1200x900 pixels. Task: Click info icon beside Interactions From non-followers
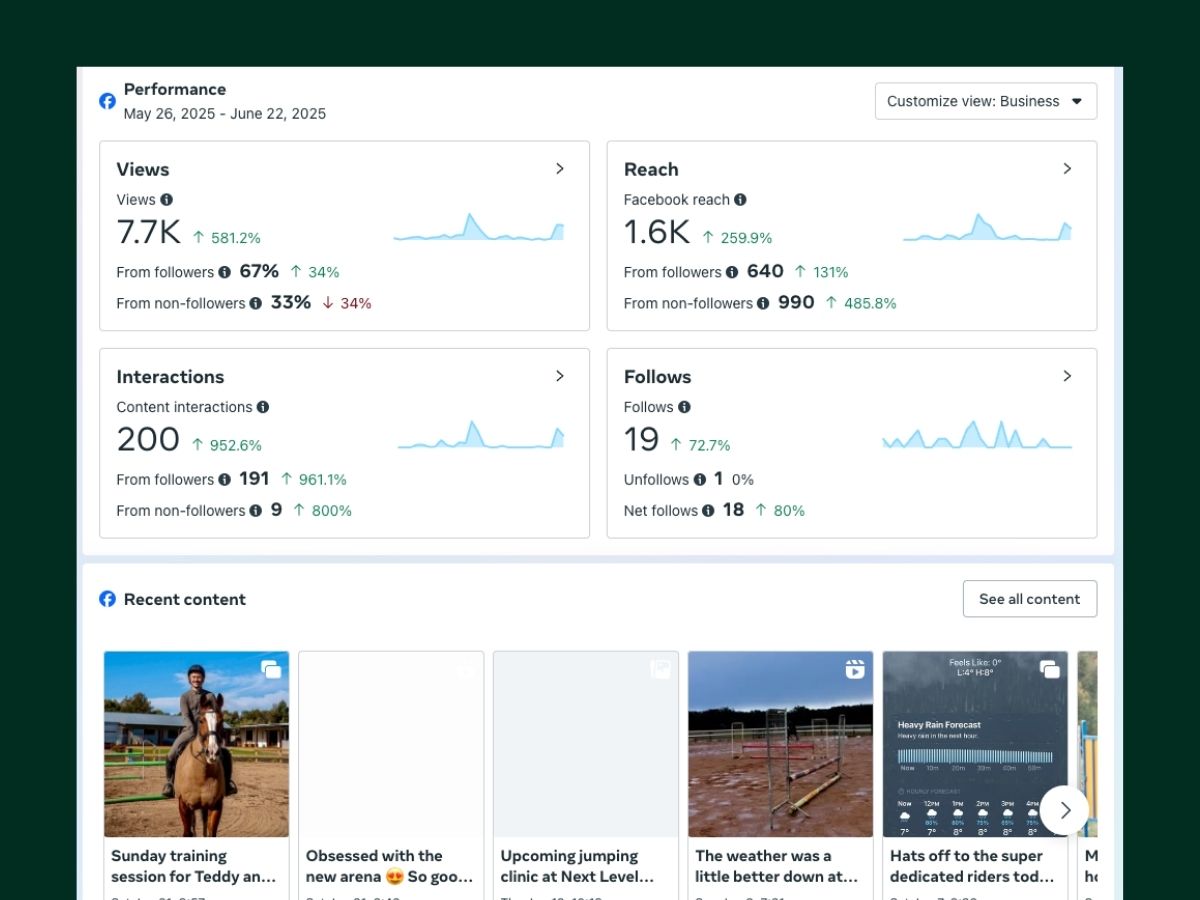256,510
